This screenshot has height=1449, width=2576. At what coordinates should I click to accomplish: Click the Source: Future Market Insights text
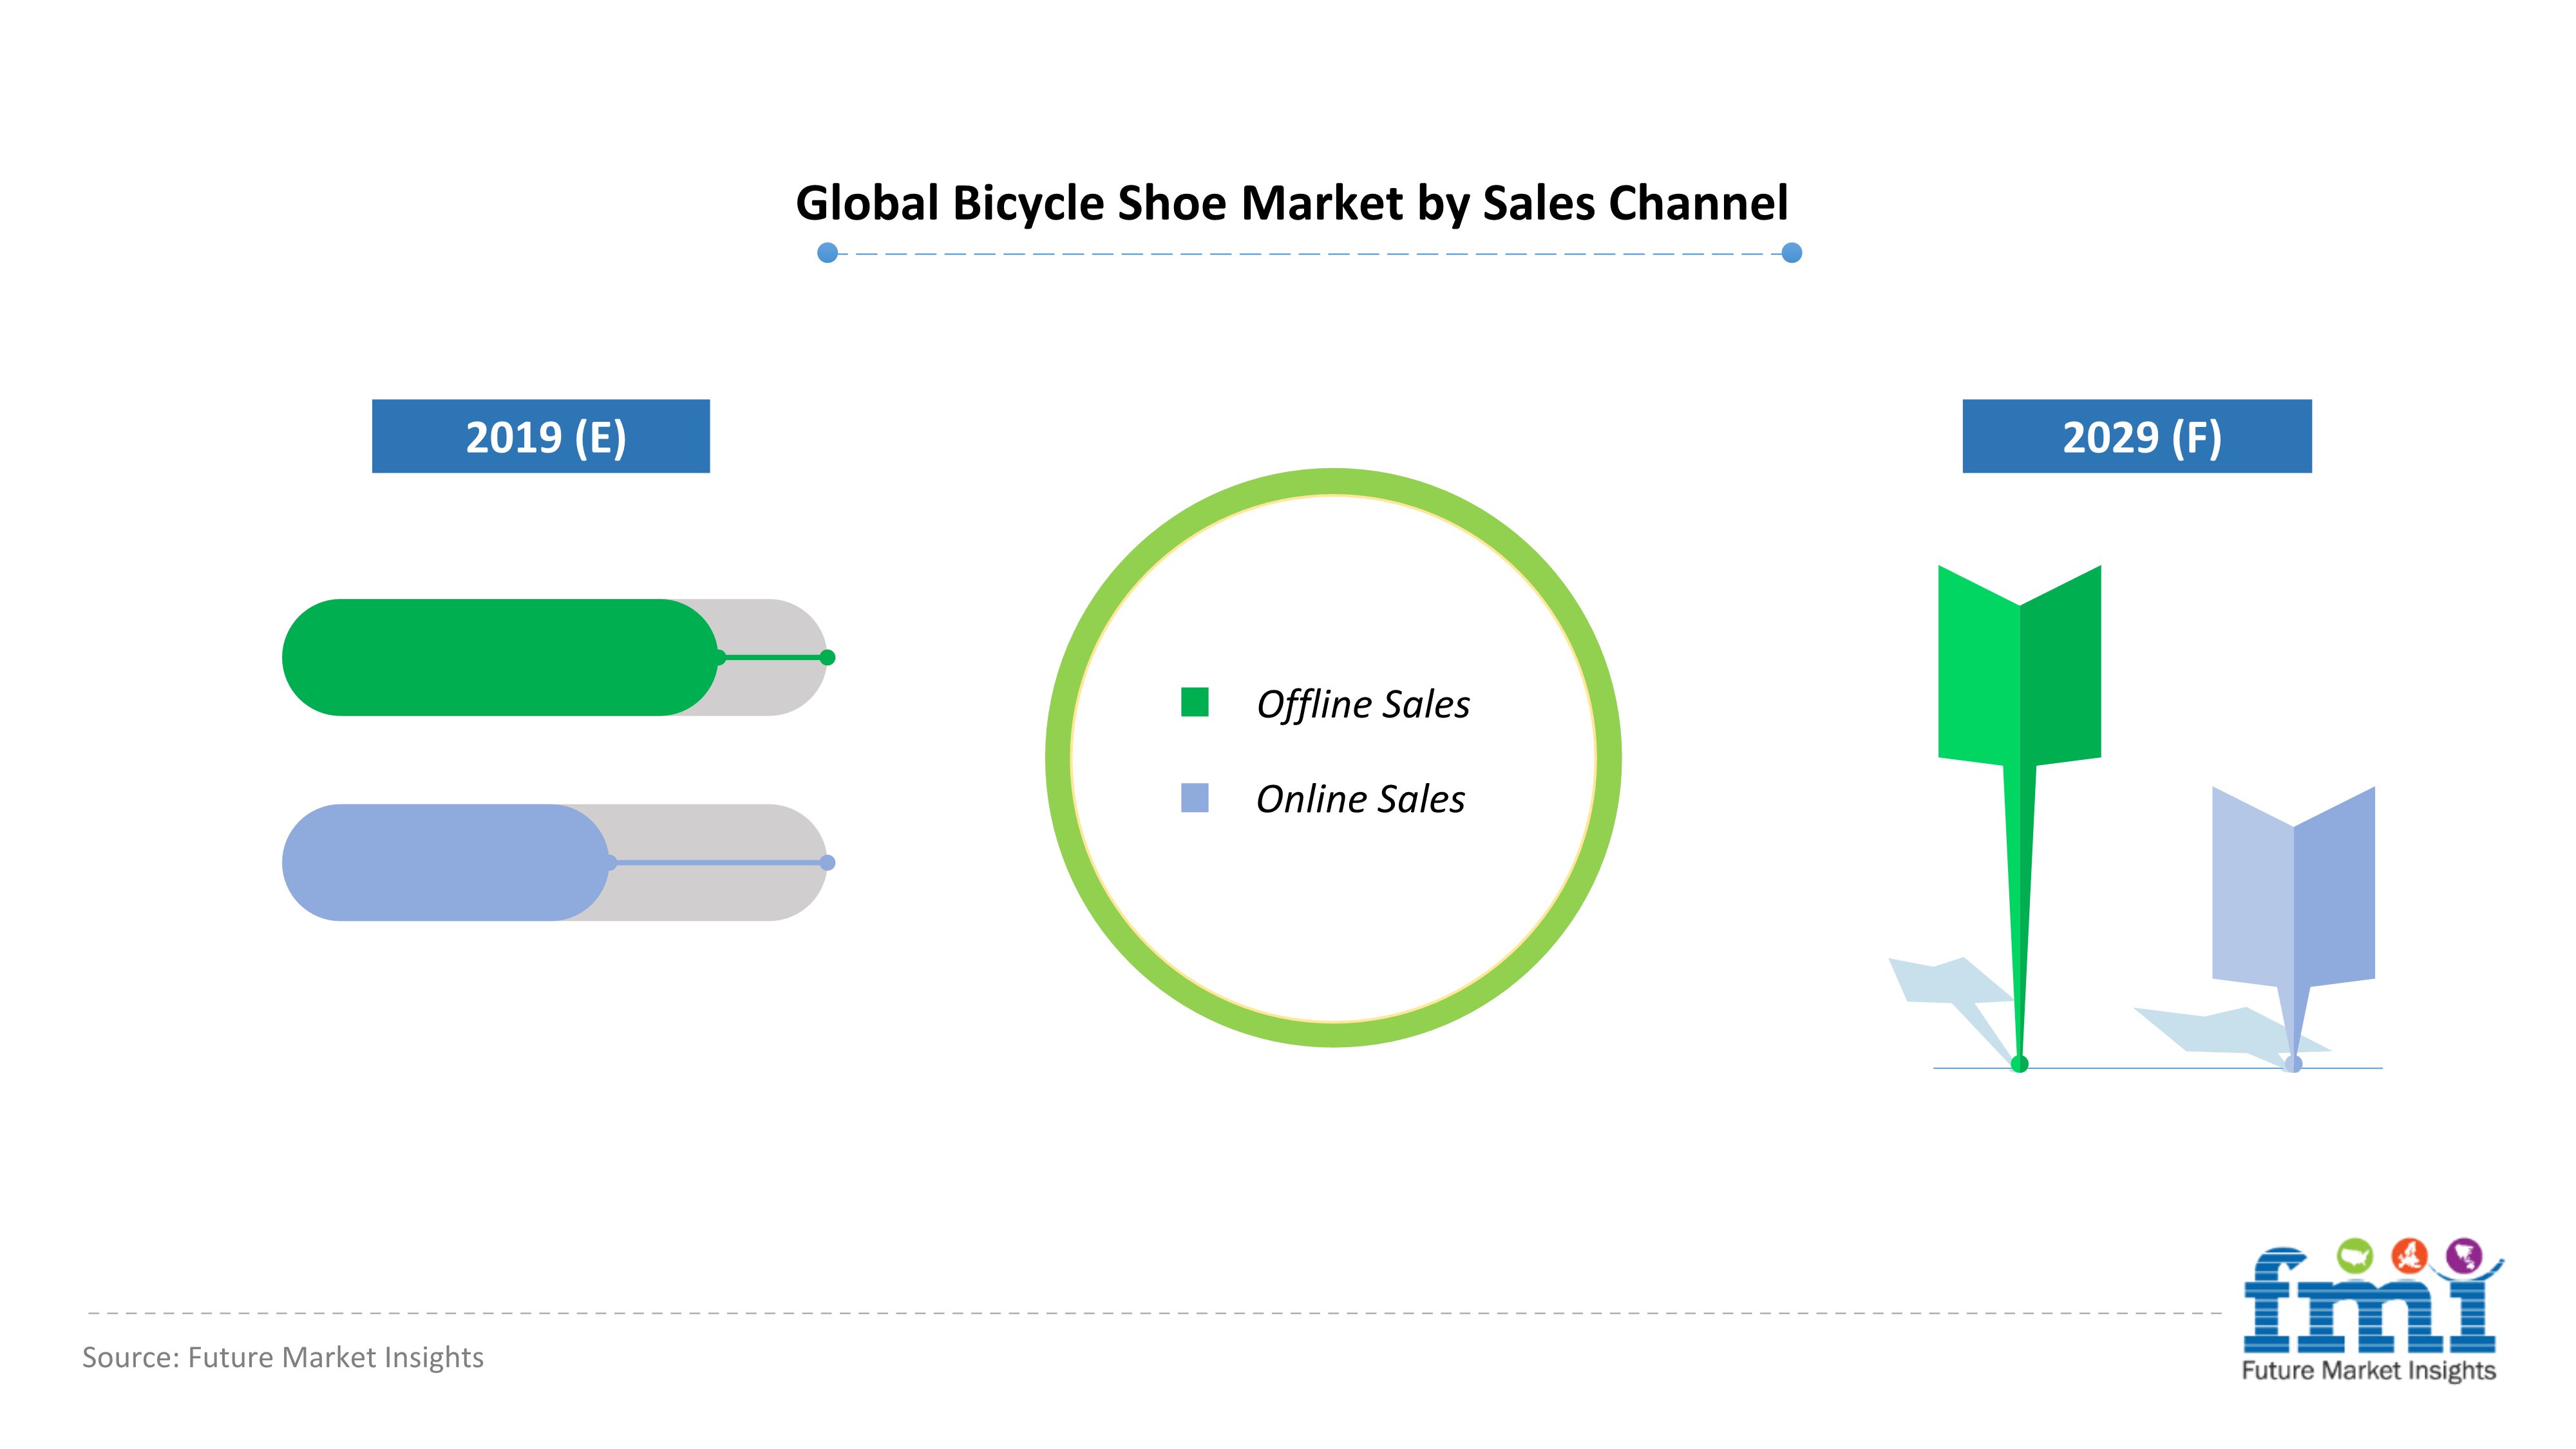click(x=283, y=1357)
